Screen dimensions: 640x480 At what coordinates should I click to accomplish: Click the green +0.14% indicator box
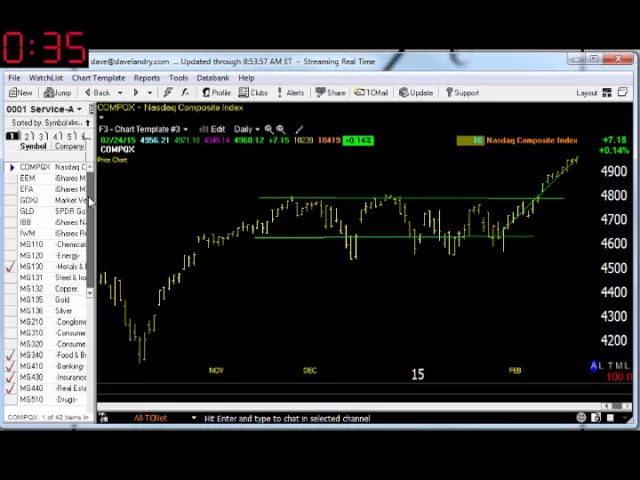coord(358,141)
